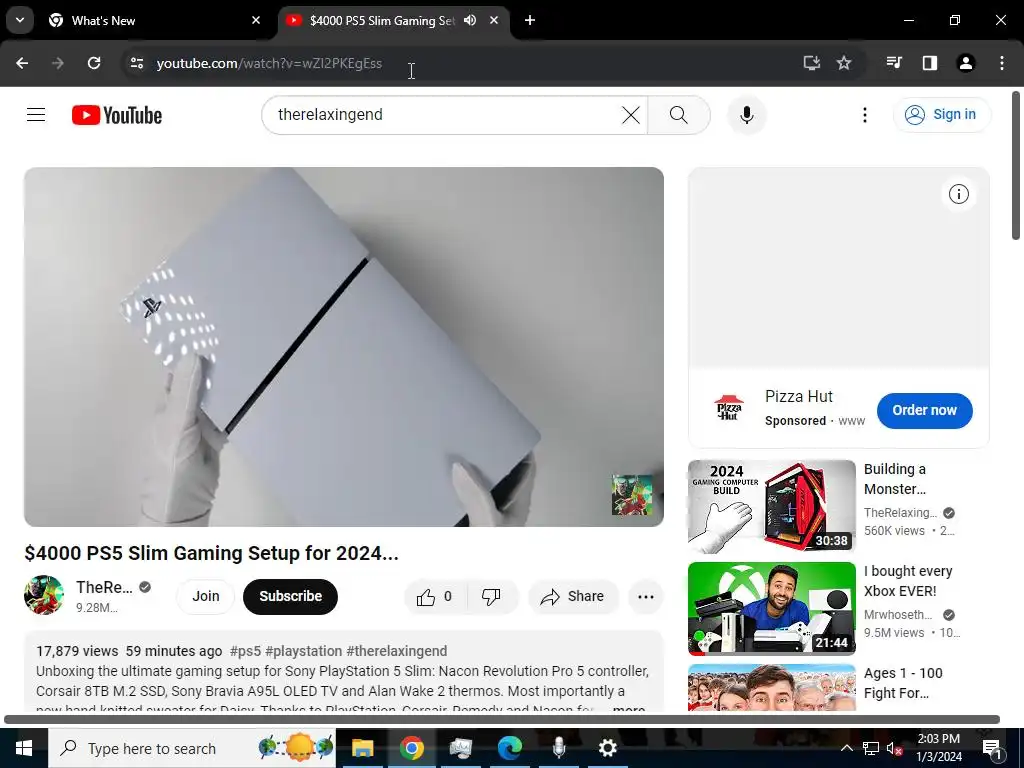Open Chrome three-dot menu
This screenshot has height=768, width=1024.
pyautogui.click(x=1002, y=63)
